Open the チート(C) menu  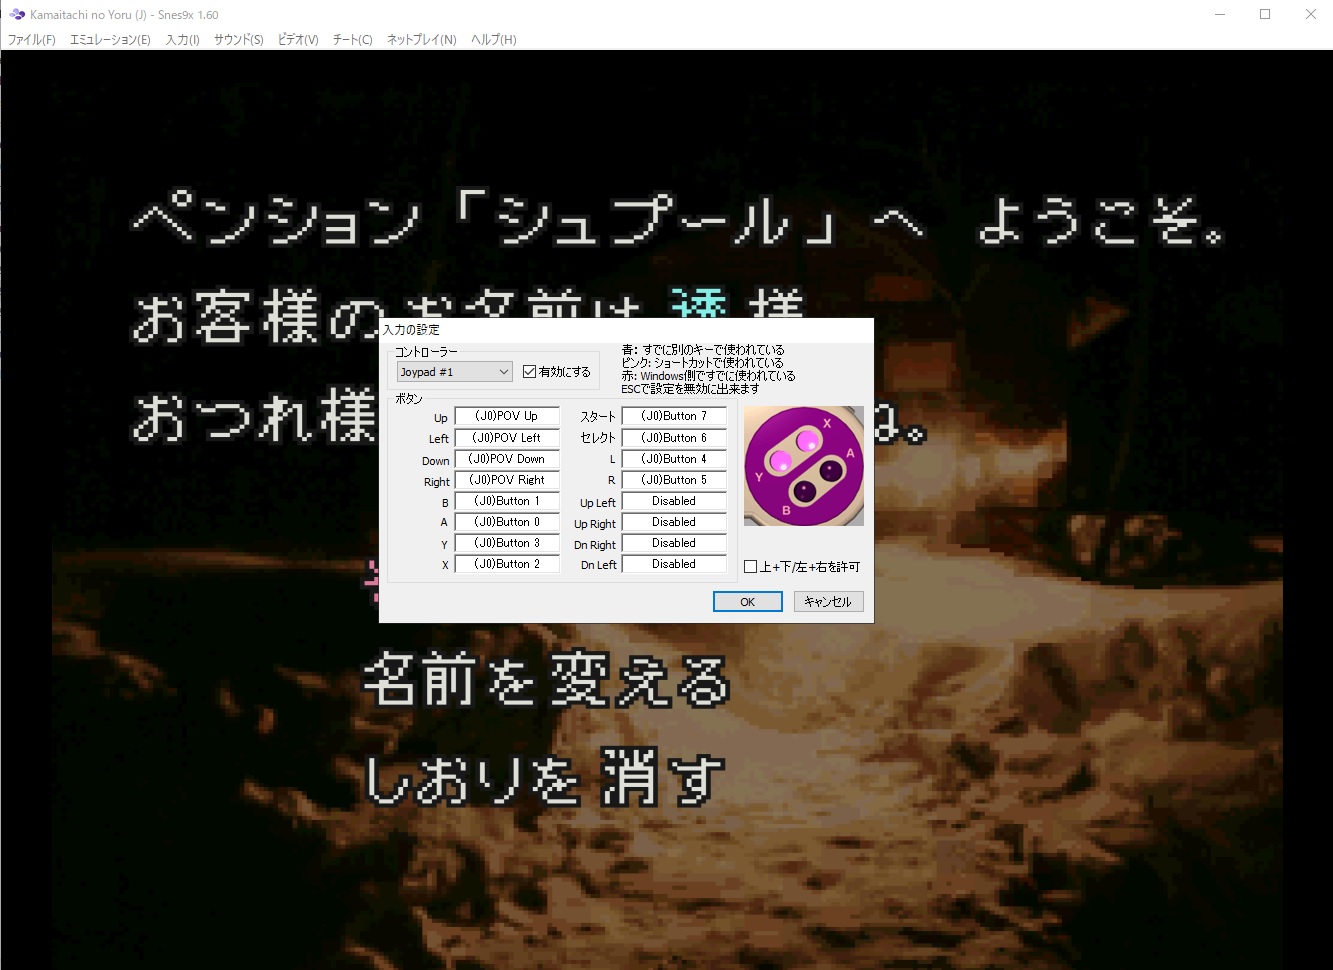pos(353,40)
